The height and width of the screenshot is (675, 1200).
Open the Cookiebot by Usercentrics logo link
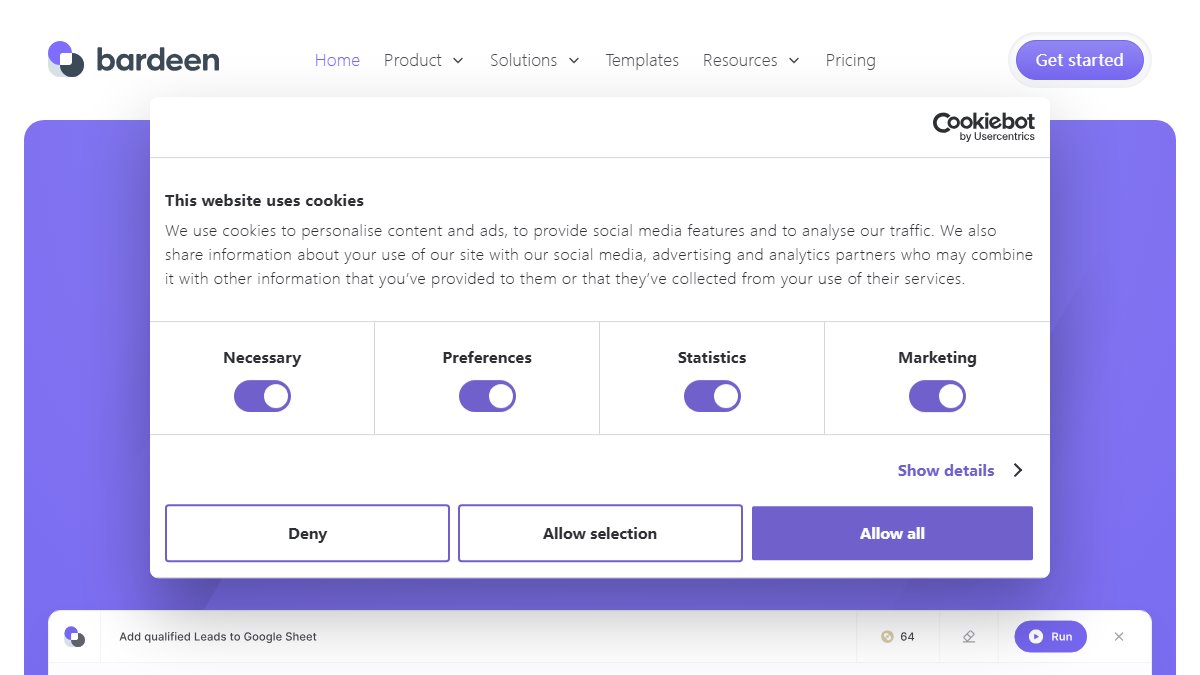(x=984, y=127)
